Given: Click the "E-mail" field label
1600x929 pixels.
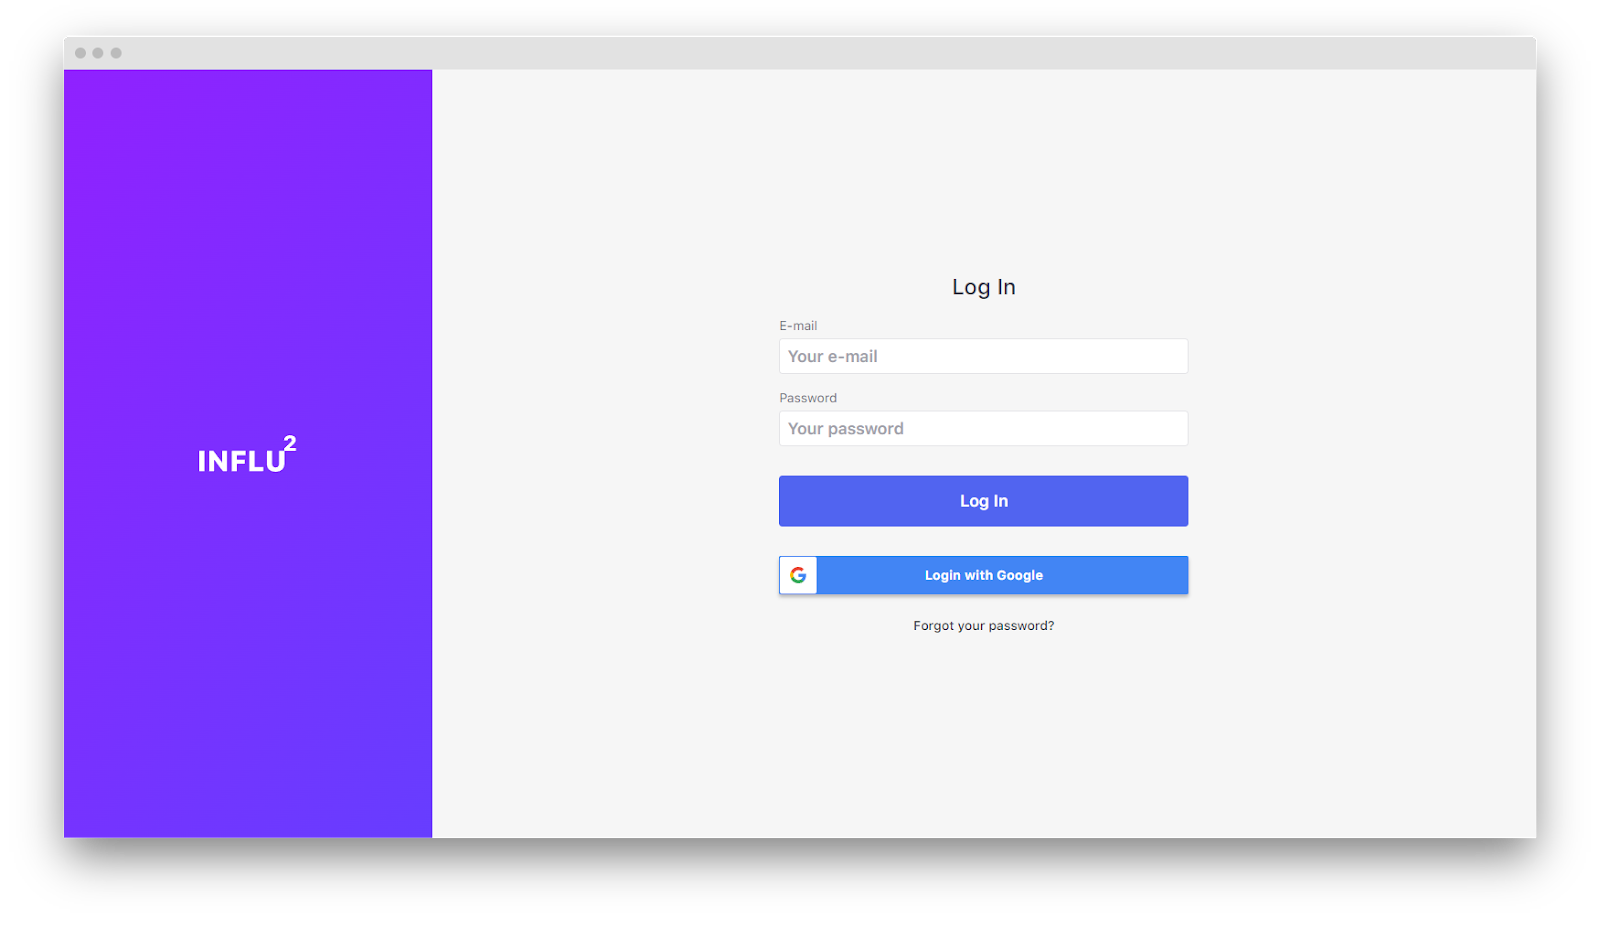Looking at the screenshot, I should point(798,326).
